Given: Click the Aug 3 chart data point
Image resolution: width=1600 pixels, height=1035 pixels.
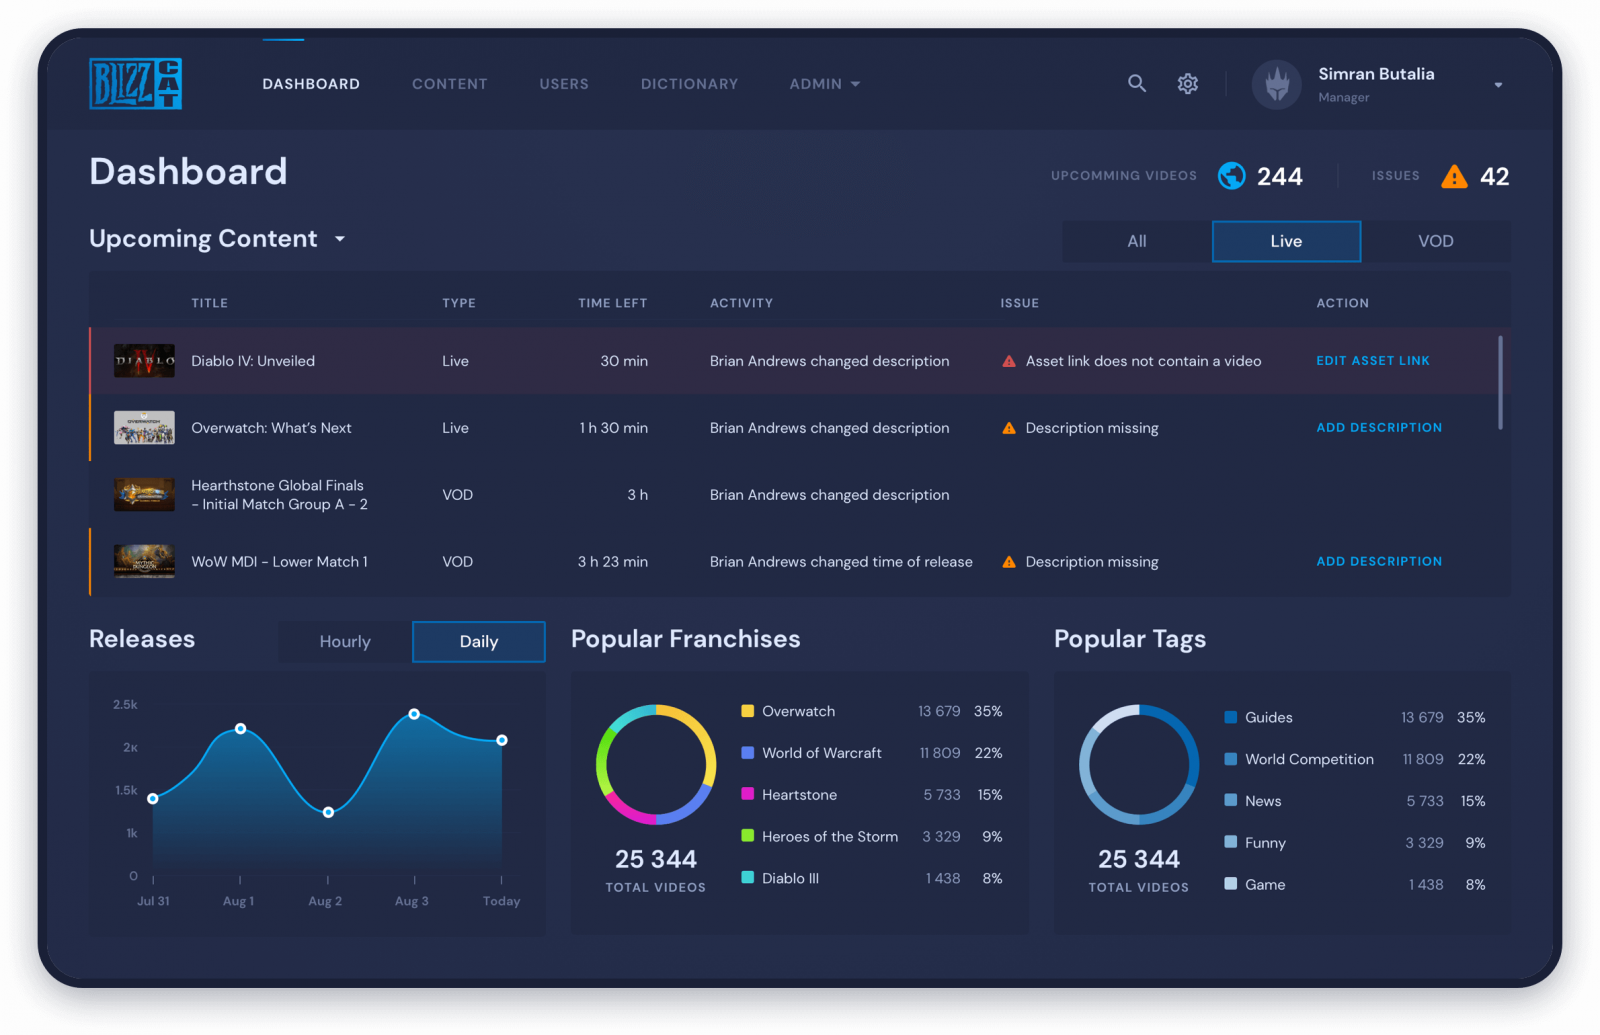Looking at the screenshot, I should click(x=414, y=714).
